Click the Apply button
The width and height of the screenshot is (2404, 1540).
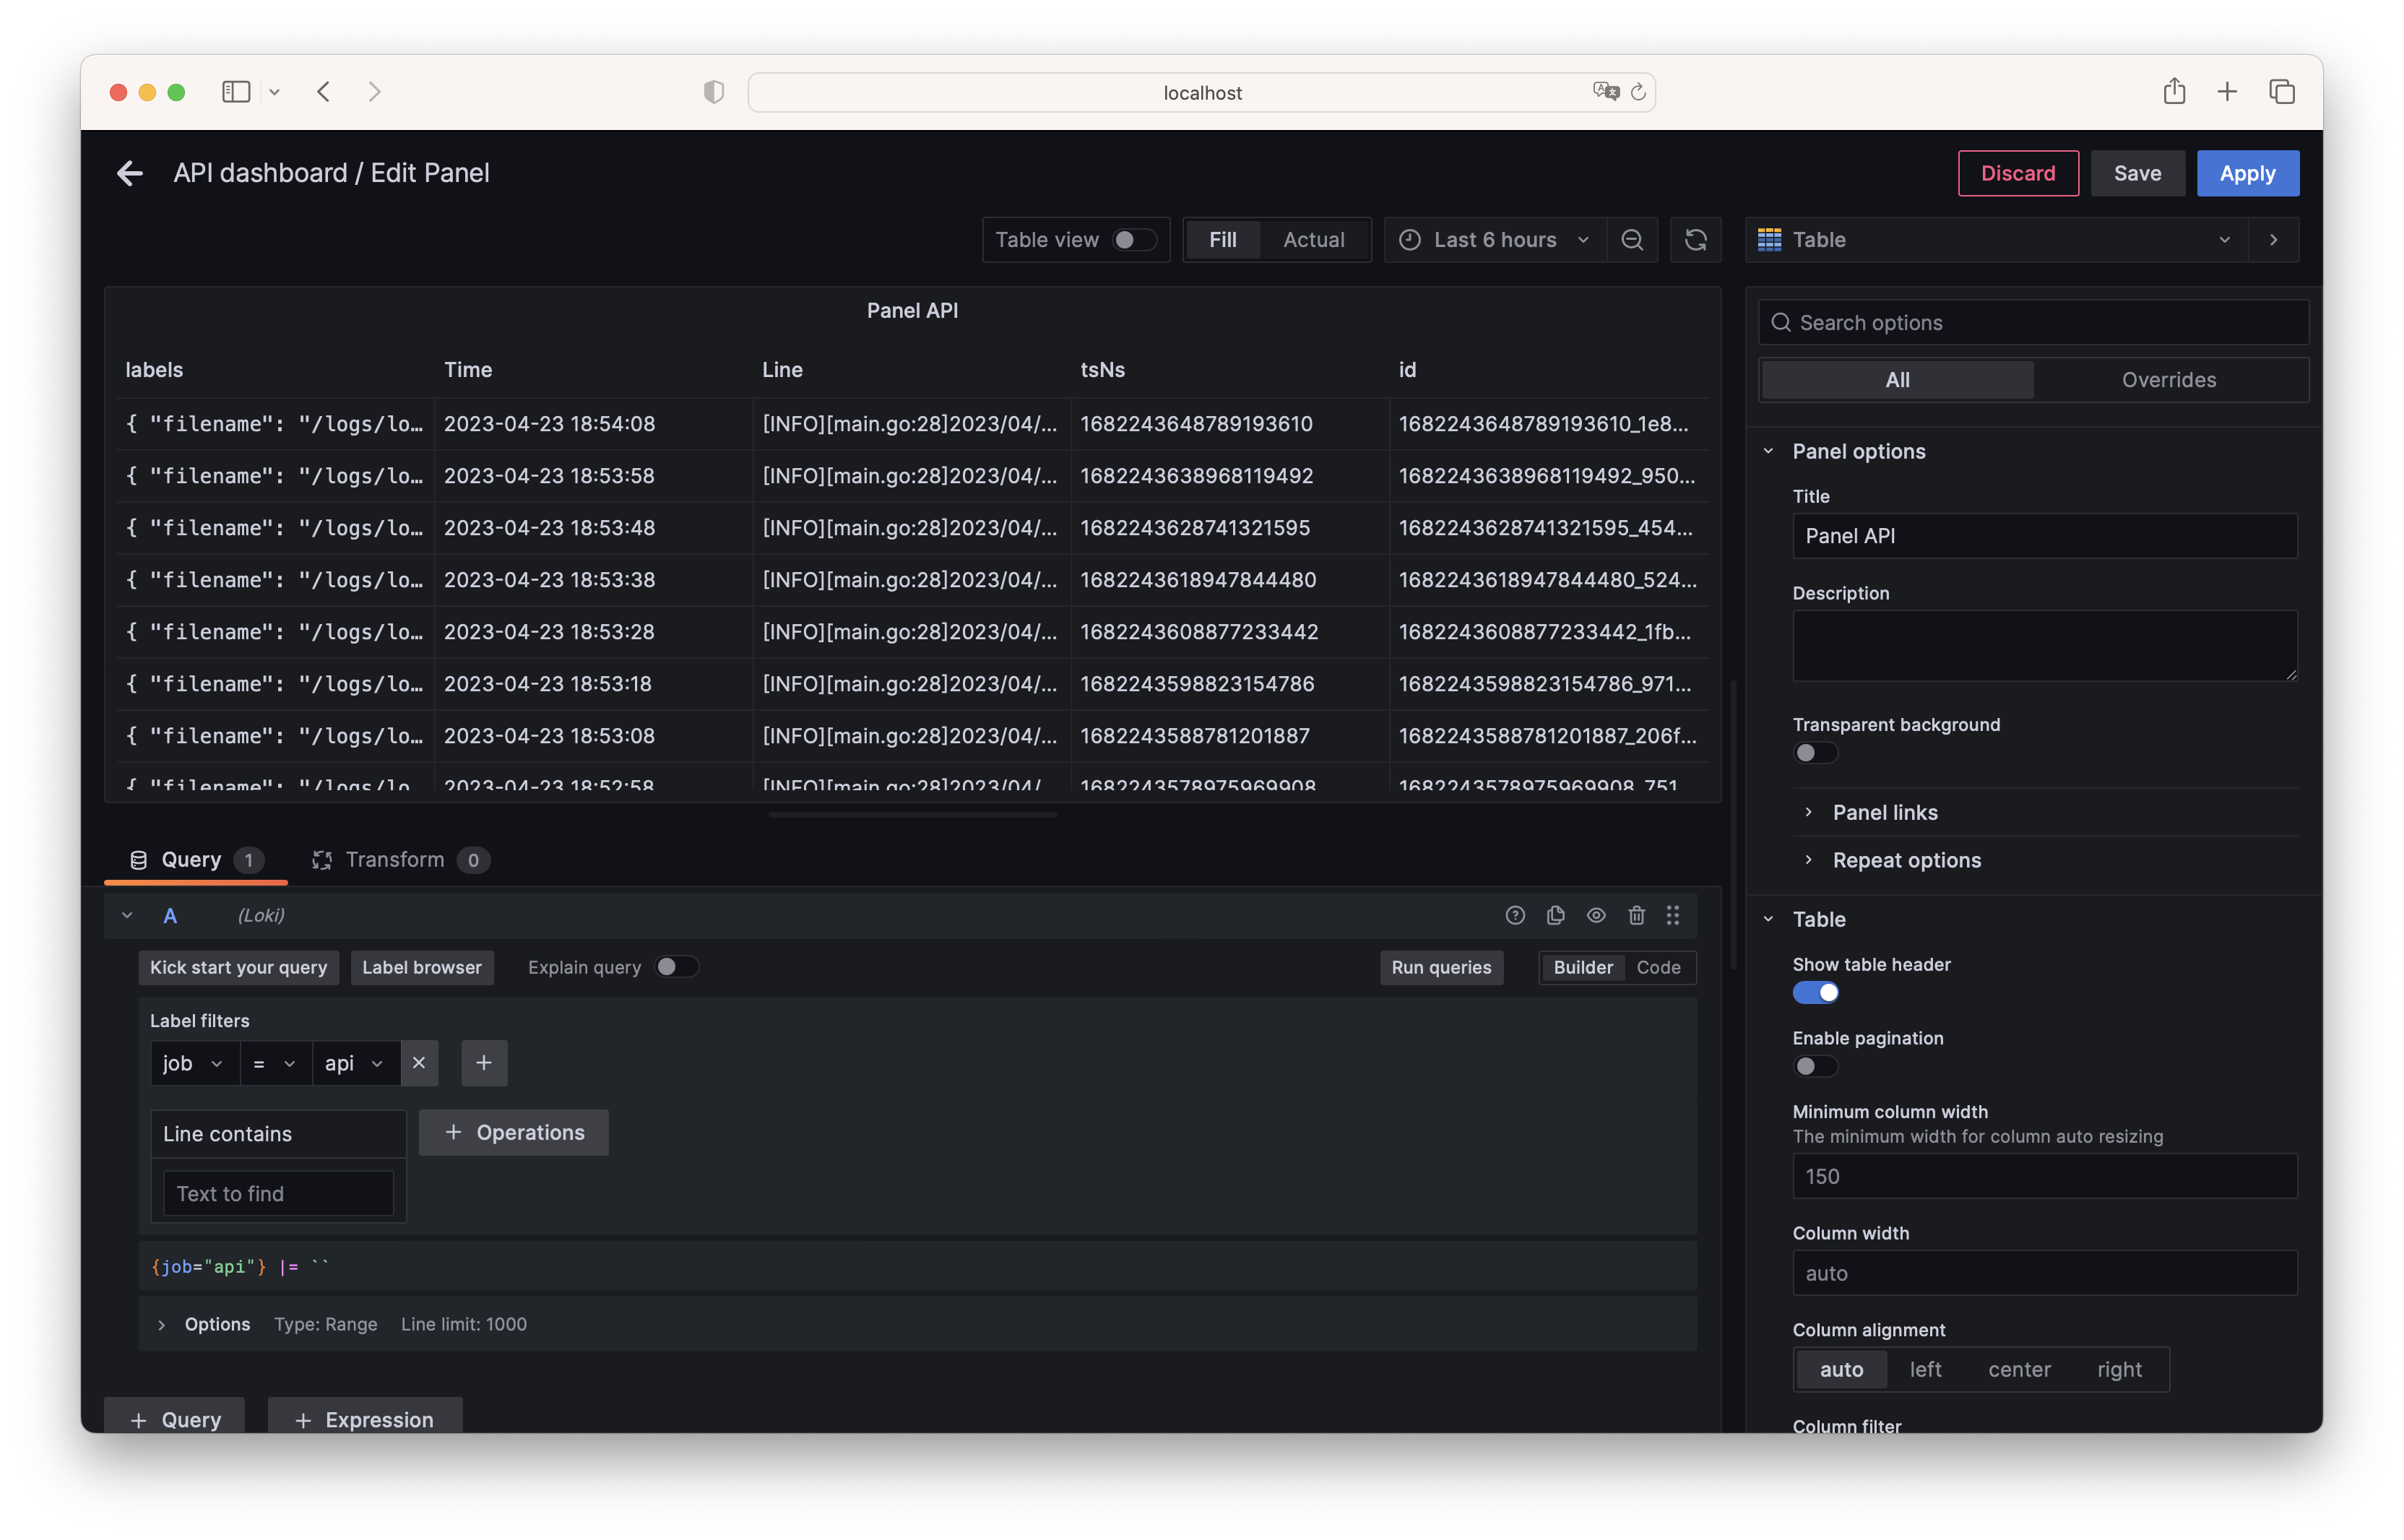tap(2247, 173)
